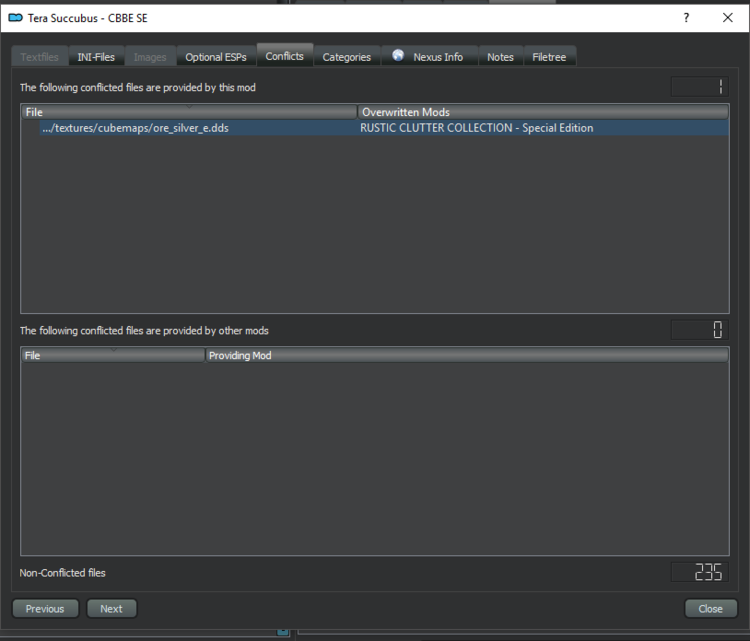Switch to the INI-Files tab
This screenshot has height=641, width=750.
(96, 57)
